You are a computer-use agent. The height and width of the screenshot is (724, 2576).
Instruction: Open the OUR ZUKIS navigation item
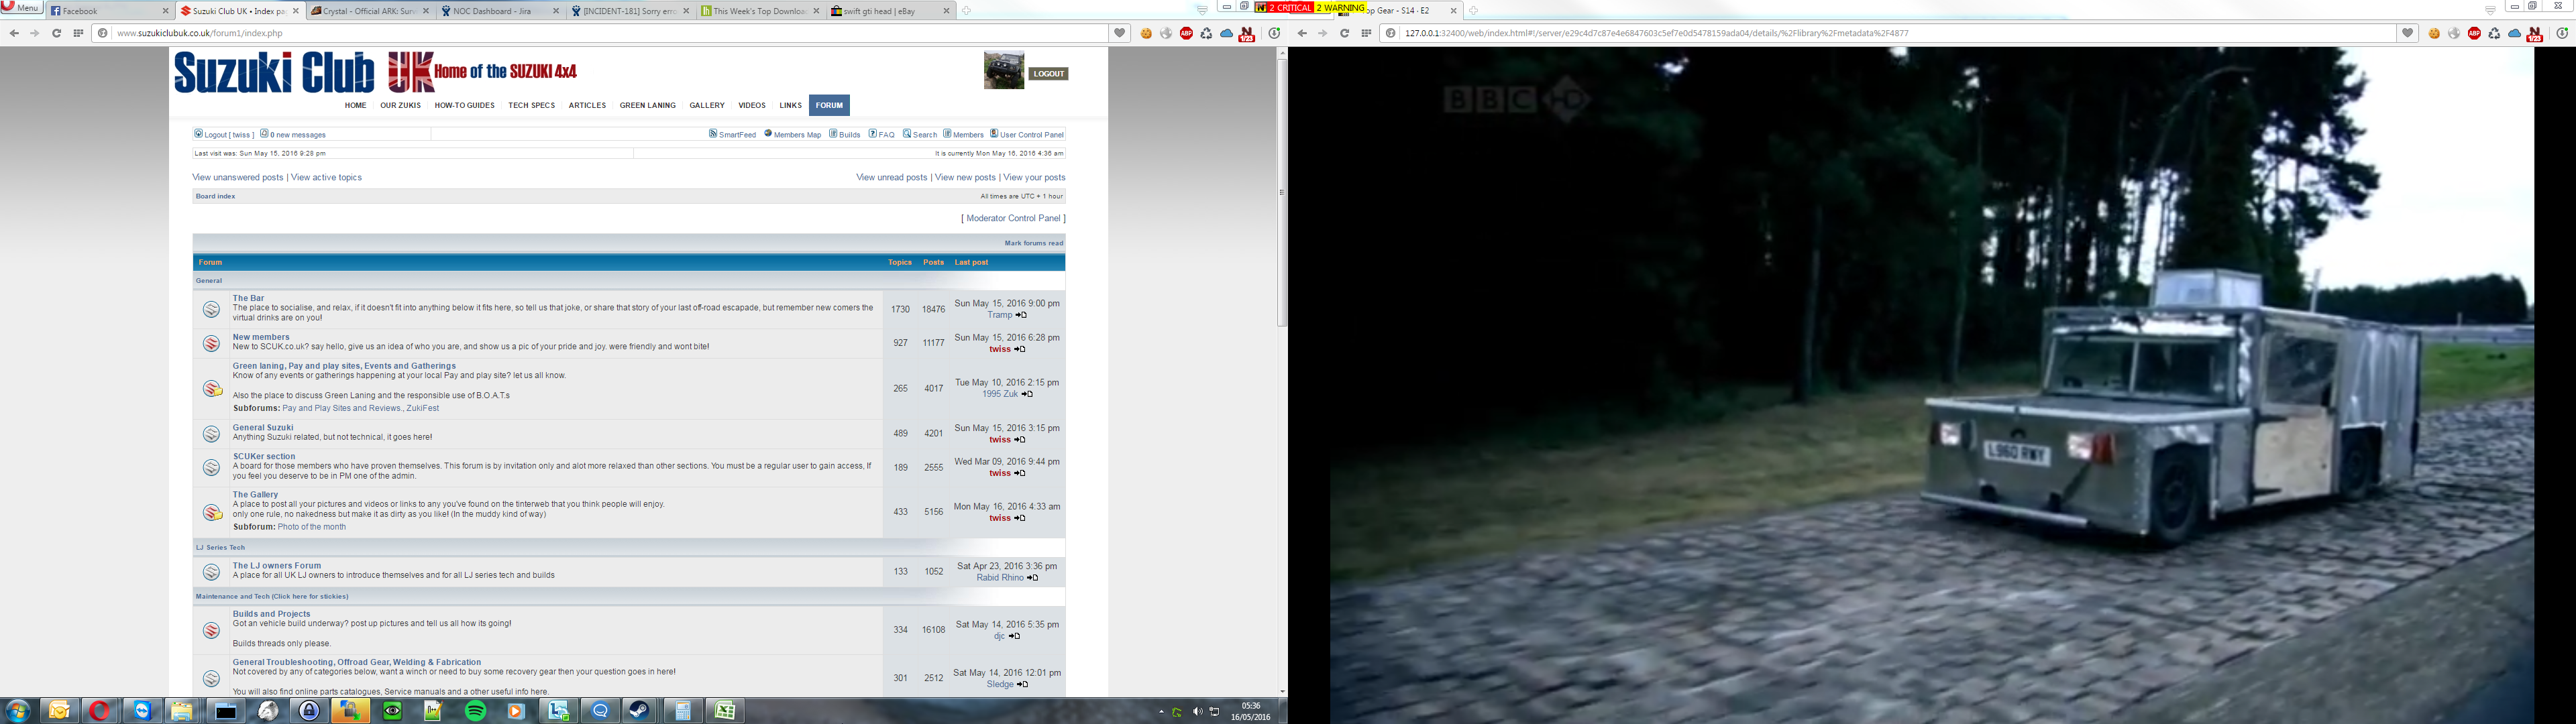[x=400, y=105]
